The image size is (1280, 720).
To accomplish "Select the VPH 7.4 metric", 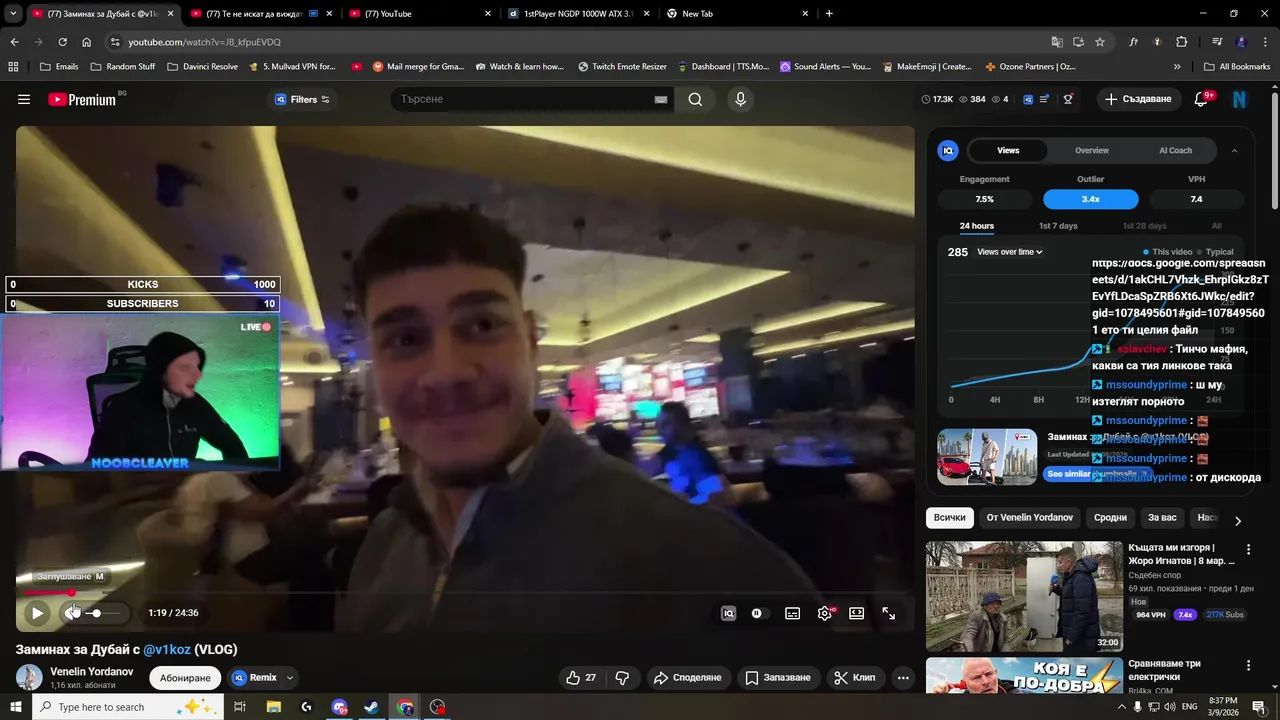I will 1196,199.
